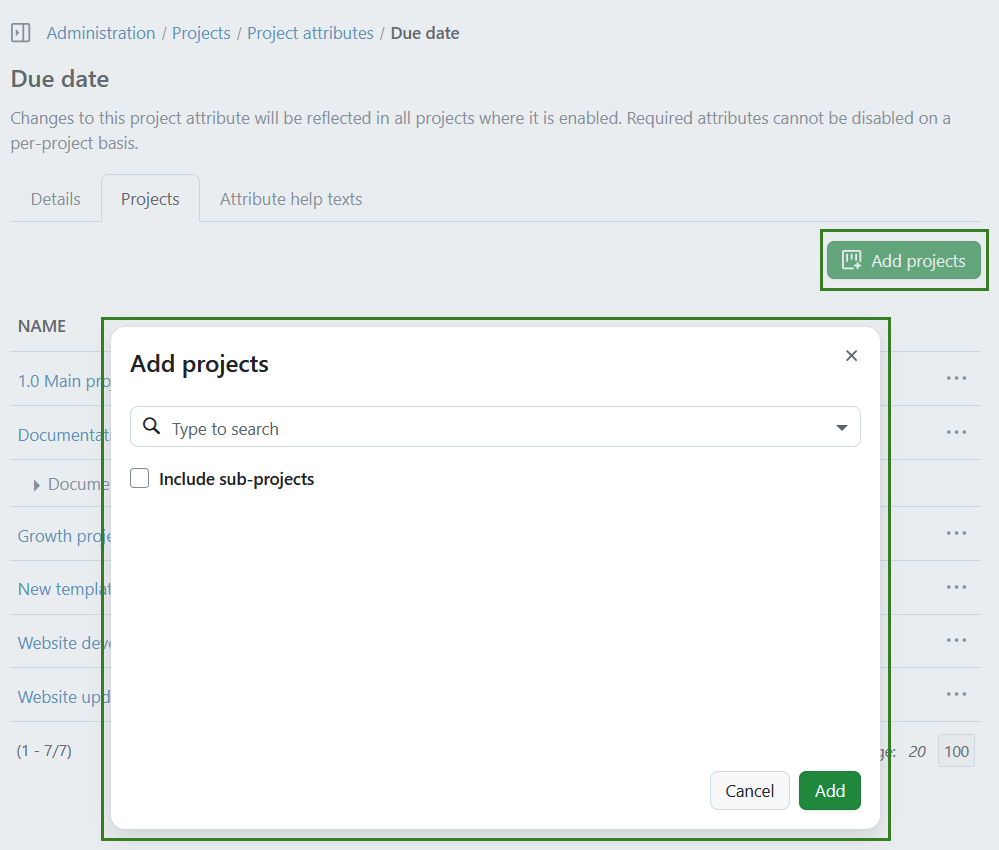The width and height of the screenshot is (999, 850).
Task: Click the Cancel button in the dialog
Action: click(749, 790)
